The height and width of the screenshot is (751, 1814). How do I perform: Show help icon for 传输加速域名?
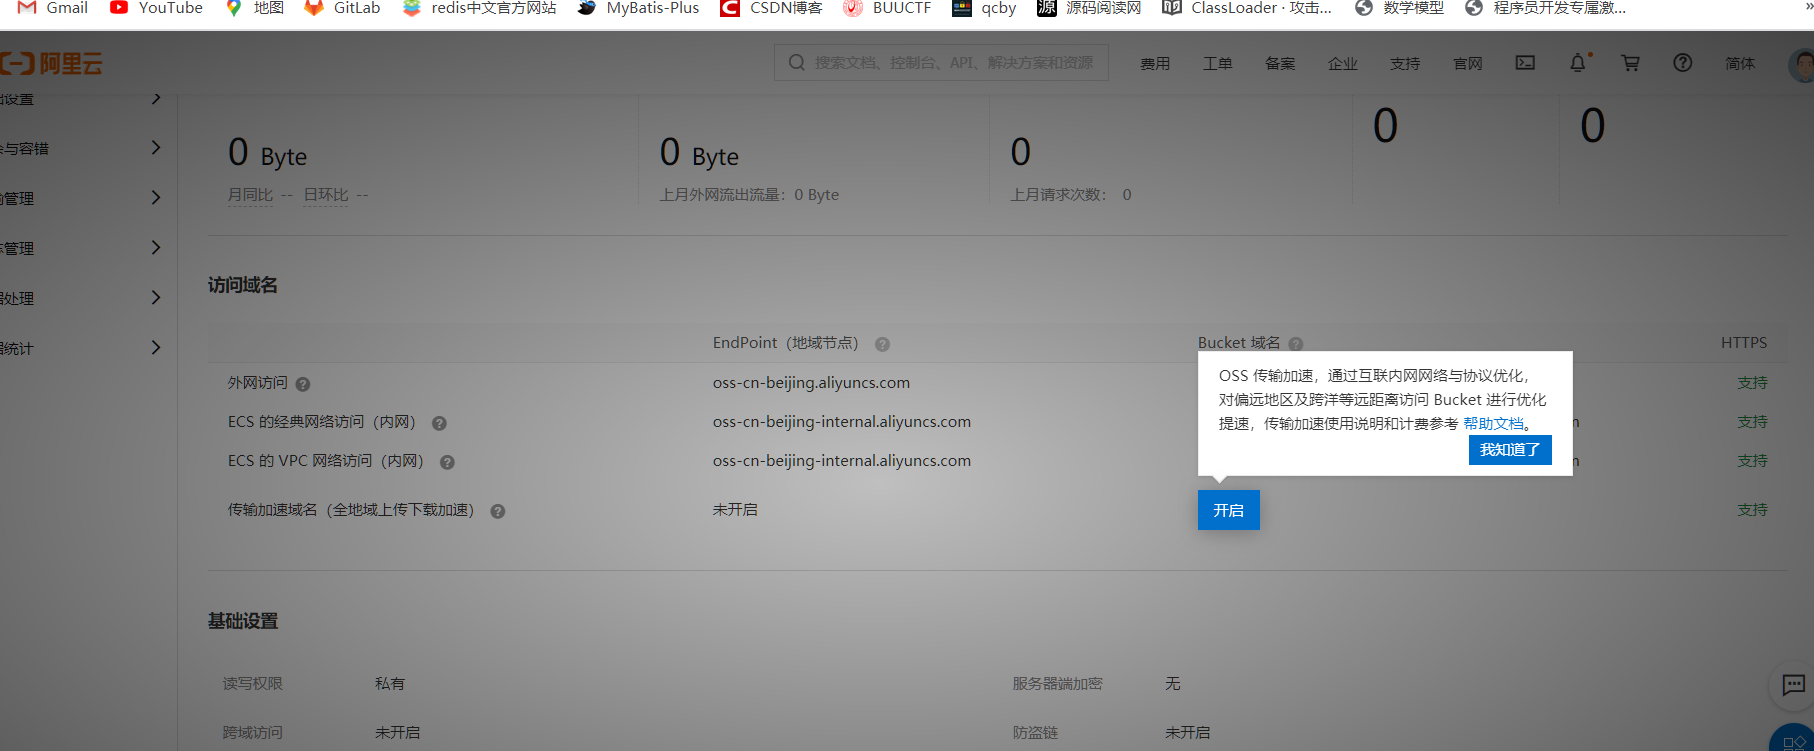tap(497, 511)
